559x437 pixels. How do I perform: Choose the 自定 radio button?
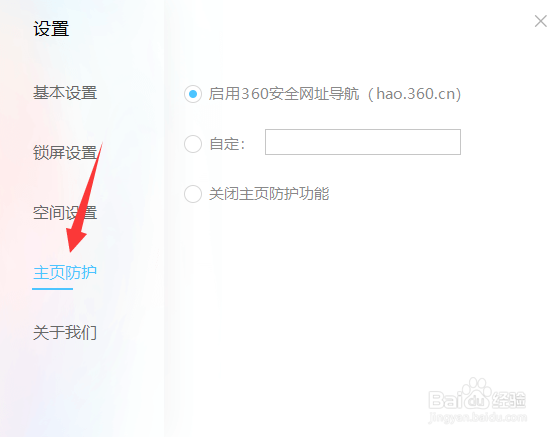click(x=193, y=144)
